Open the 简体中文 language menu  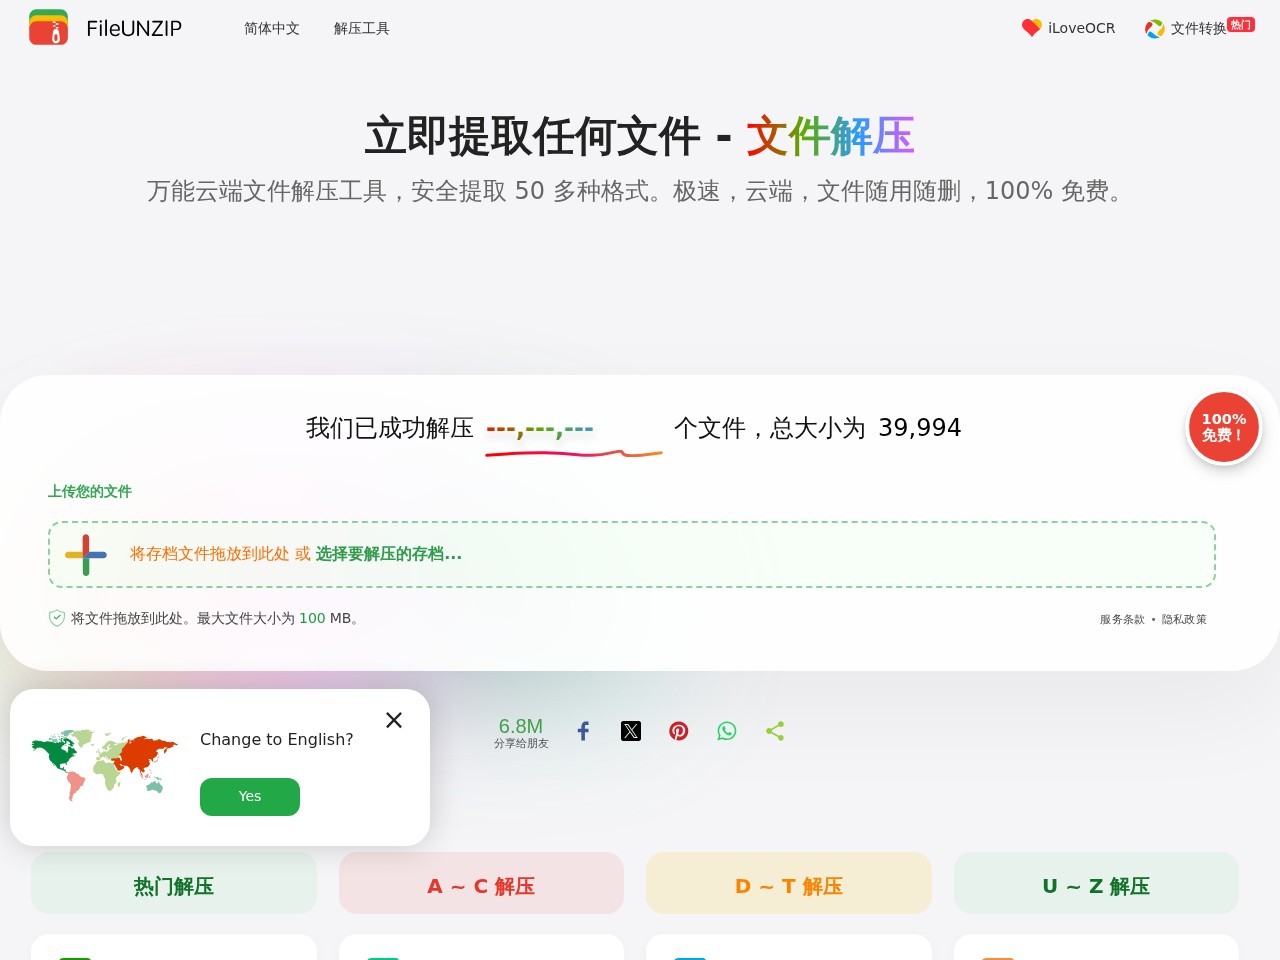point(272,28)
